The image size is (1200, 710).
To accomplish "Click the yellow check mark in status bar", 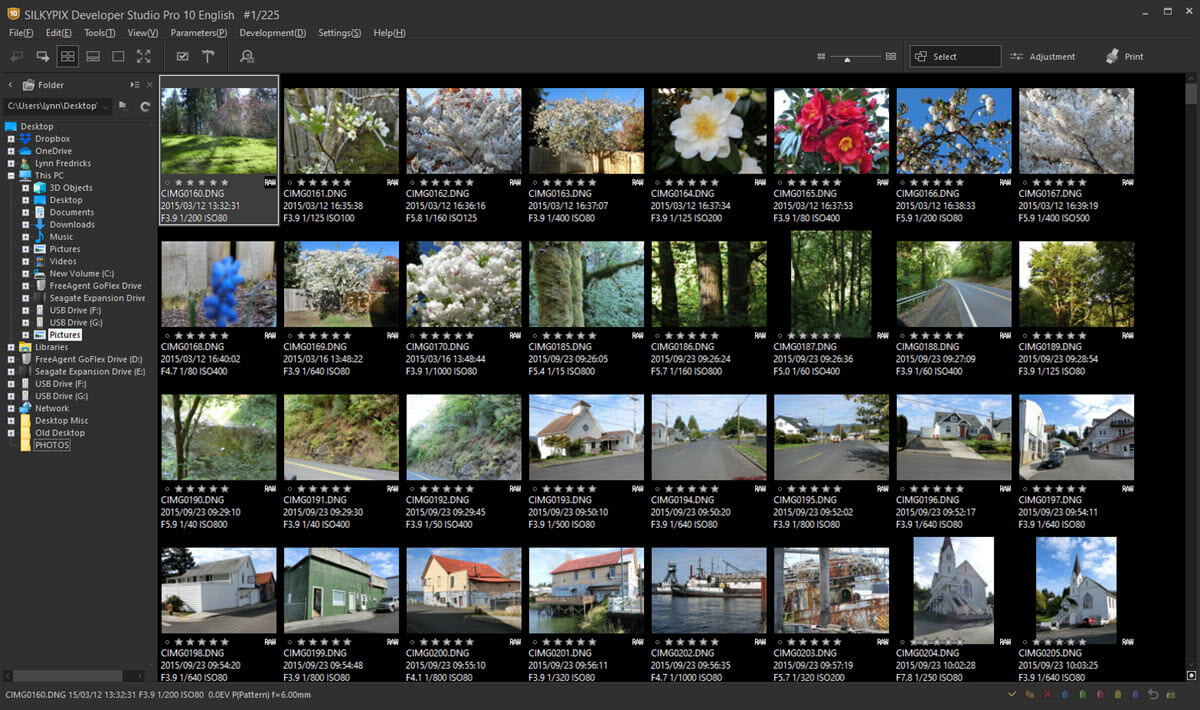I will click(1012, 694).
